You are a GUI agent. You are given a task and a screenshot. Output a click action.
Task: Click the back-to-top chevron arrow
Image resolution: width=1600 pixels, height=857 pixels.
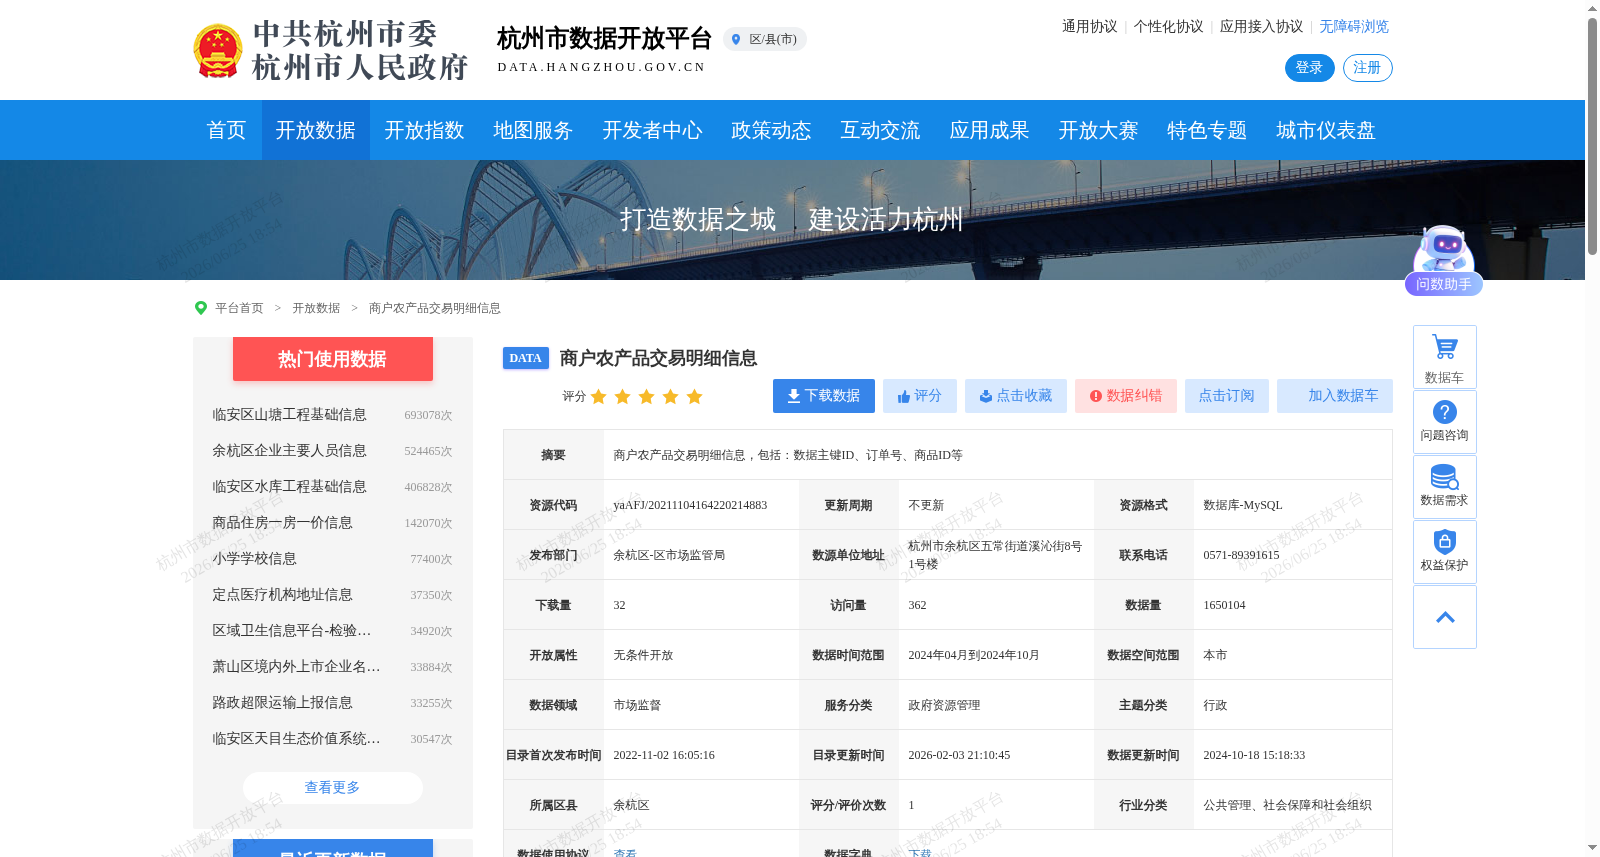click(x=1445, y=617)
